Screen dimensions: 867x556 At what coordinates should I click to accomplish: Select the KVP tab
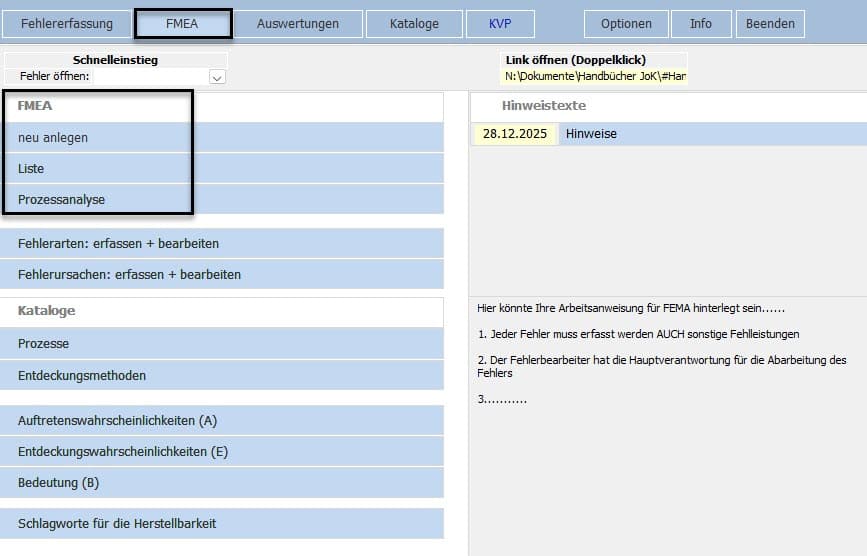pos(500,24)
